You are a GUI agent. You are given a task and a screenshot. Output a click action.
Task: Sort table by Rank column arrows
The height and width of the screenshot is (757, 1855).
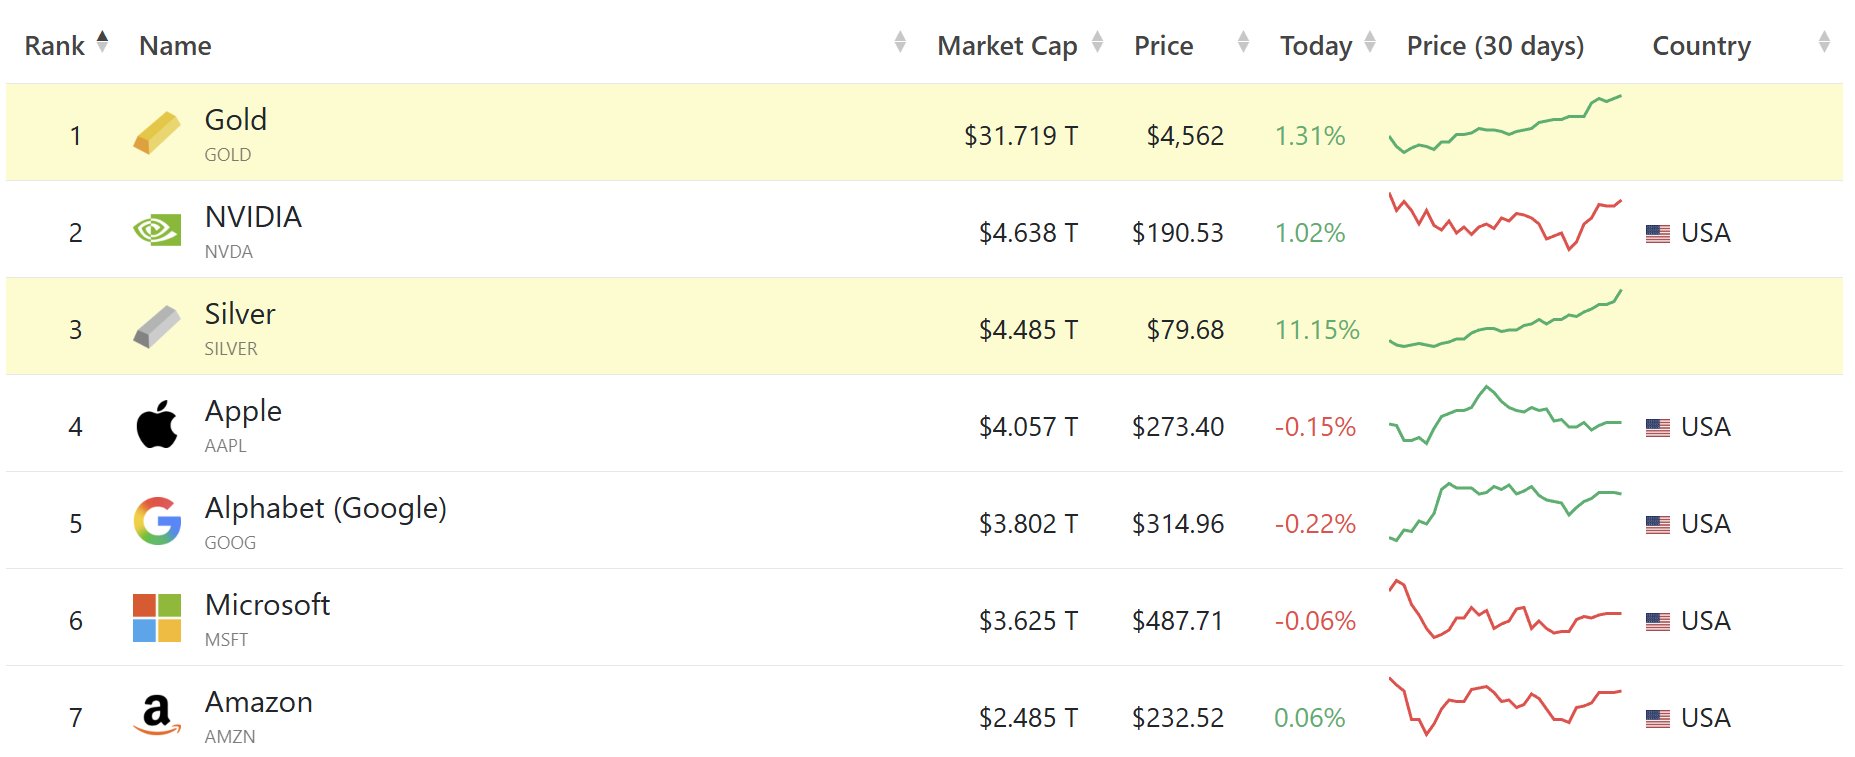(102, 42)
